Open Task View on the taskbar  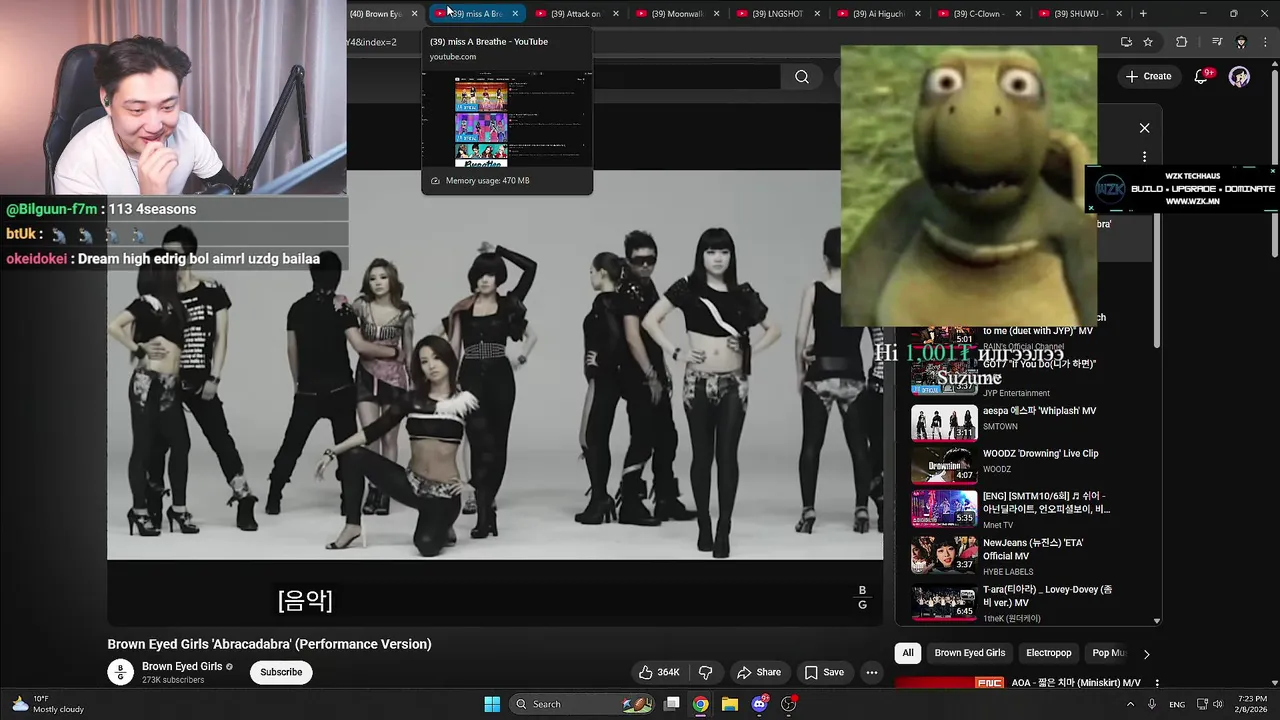pyautogui.click(x=672, y=704)
